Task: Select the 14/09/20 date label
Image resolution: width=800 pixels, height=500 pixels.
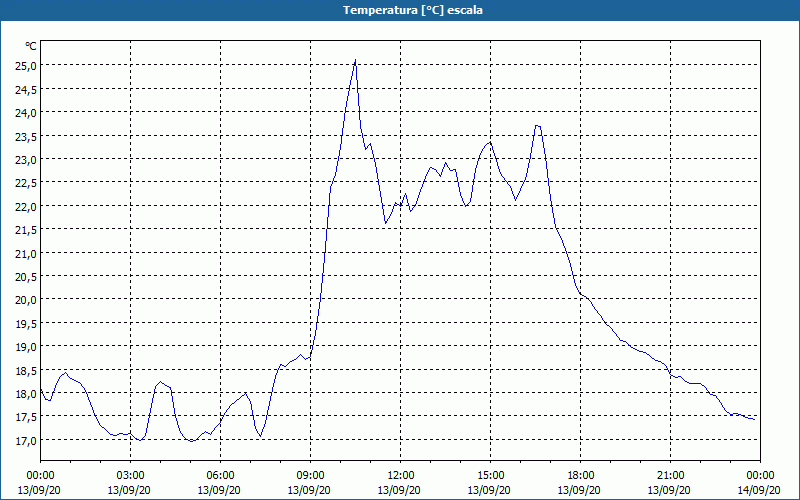Action: tap(759, 491)
